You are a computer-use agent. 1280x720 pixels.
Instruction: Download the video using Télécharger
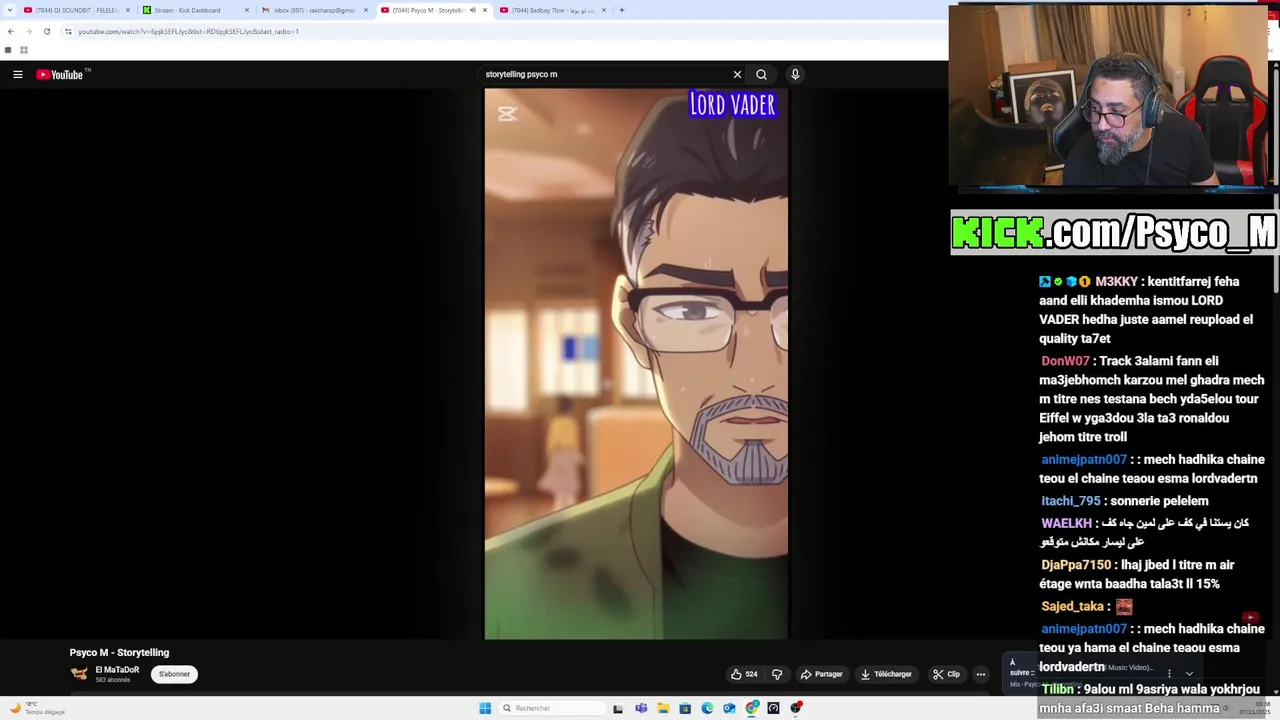886,674
